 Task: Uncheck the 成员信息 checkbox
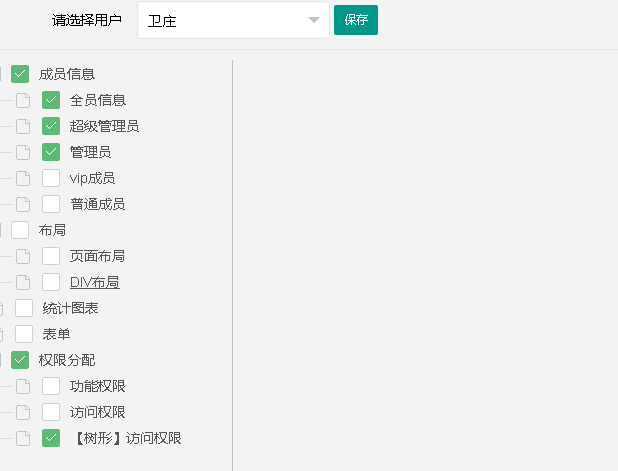[20, 74]
